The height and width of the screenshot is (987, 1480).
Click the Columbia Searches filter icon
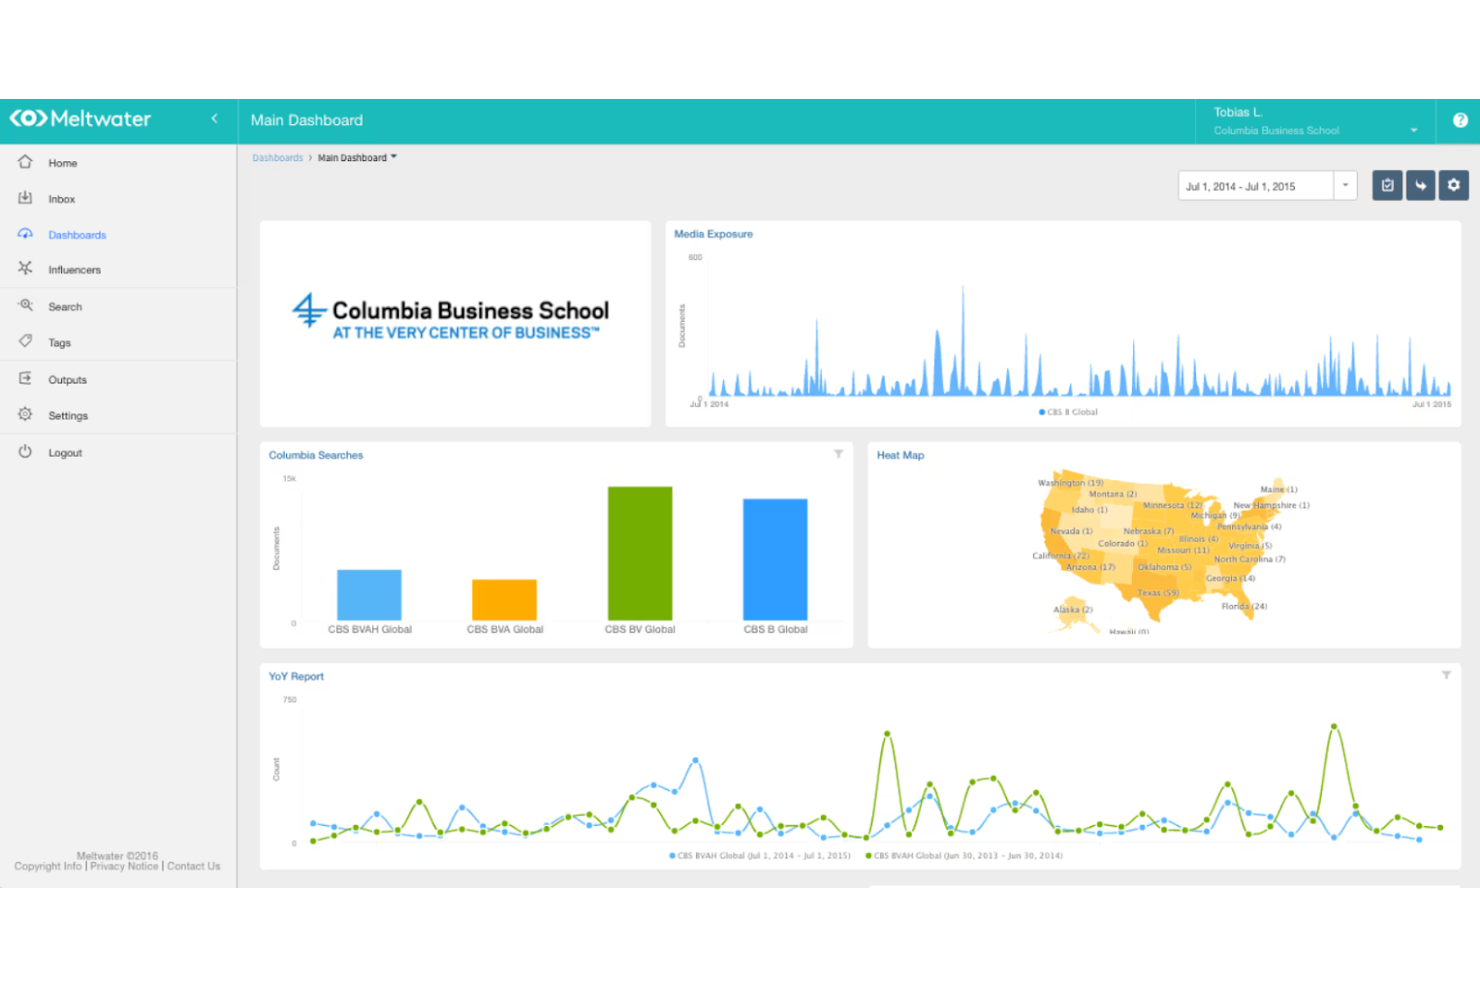click(838, 454)
